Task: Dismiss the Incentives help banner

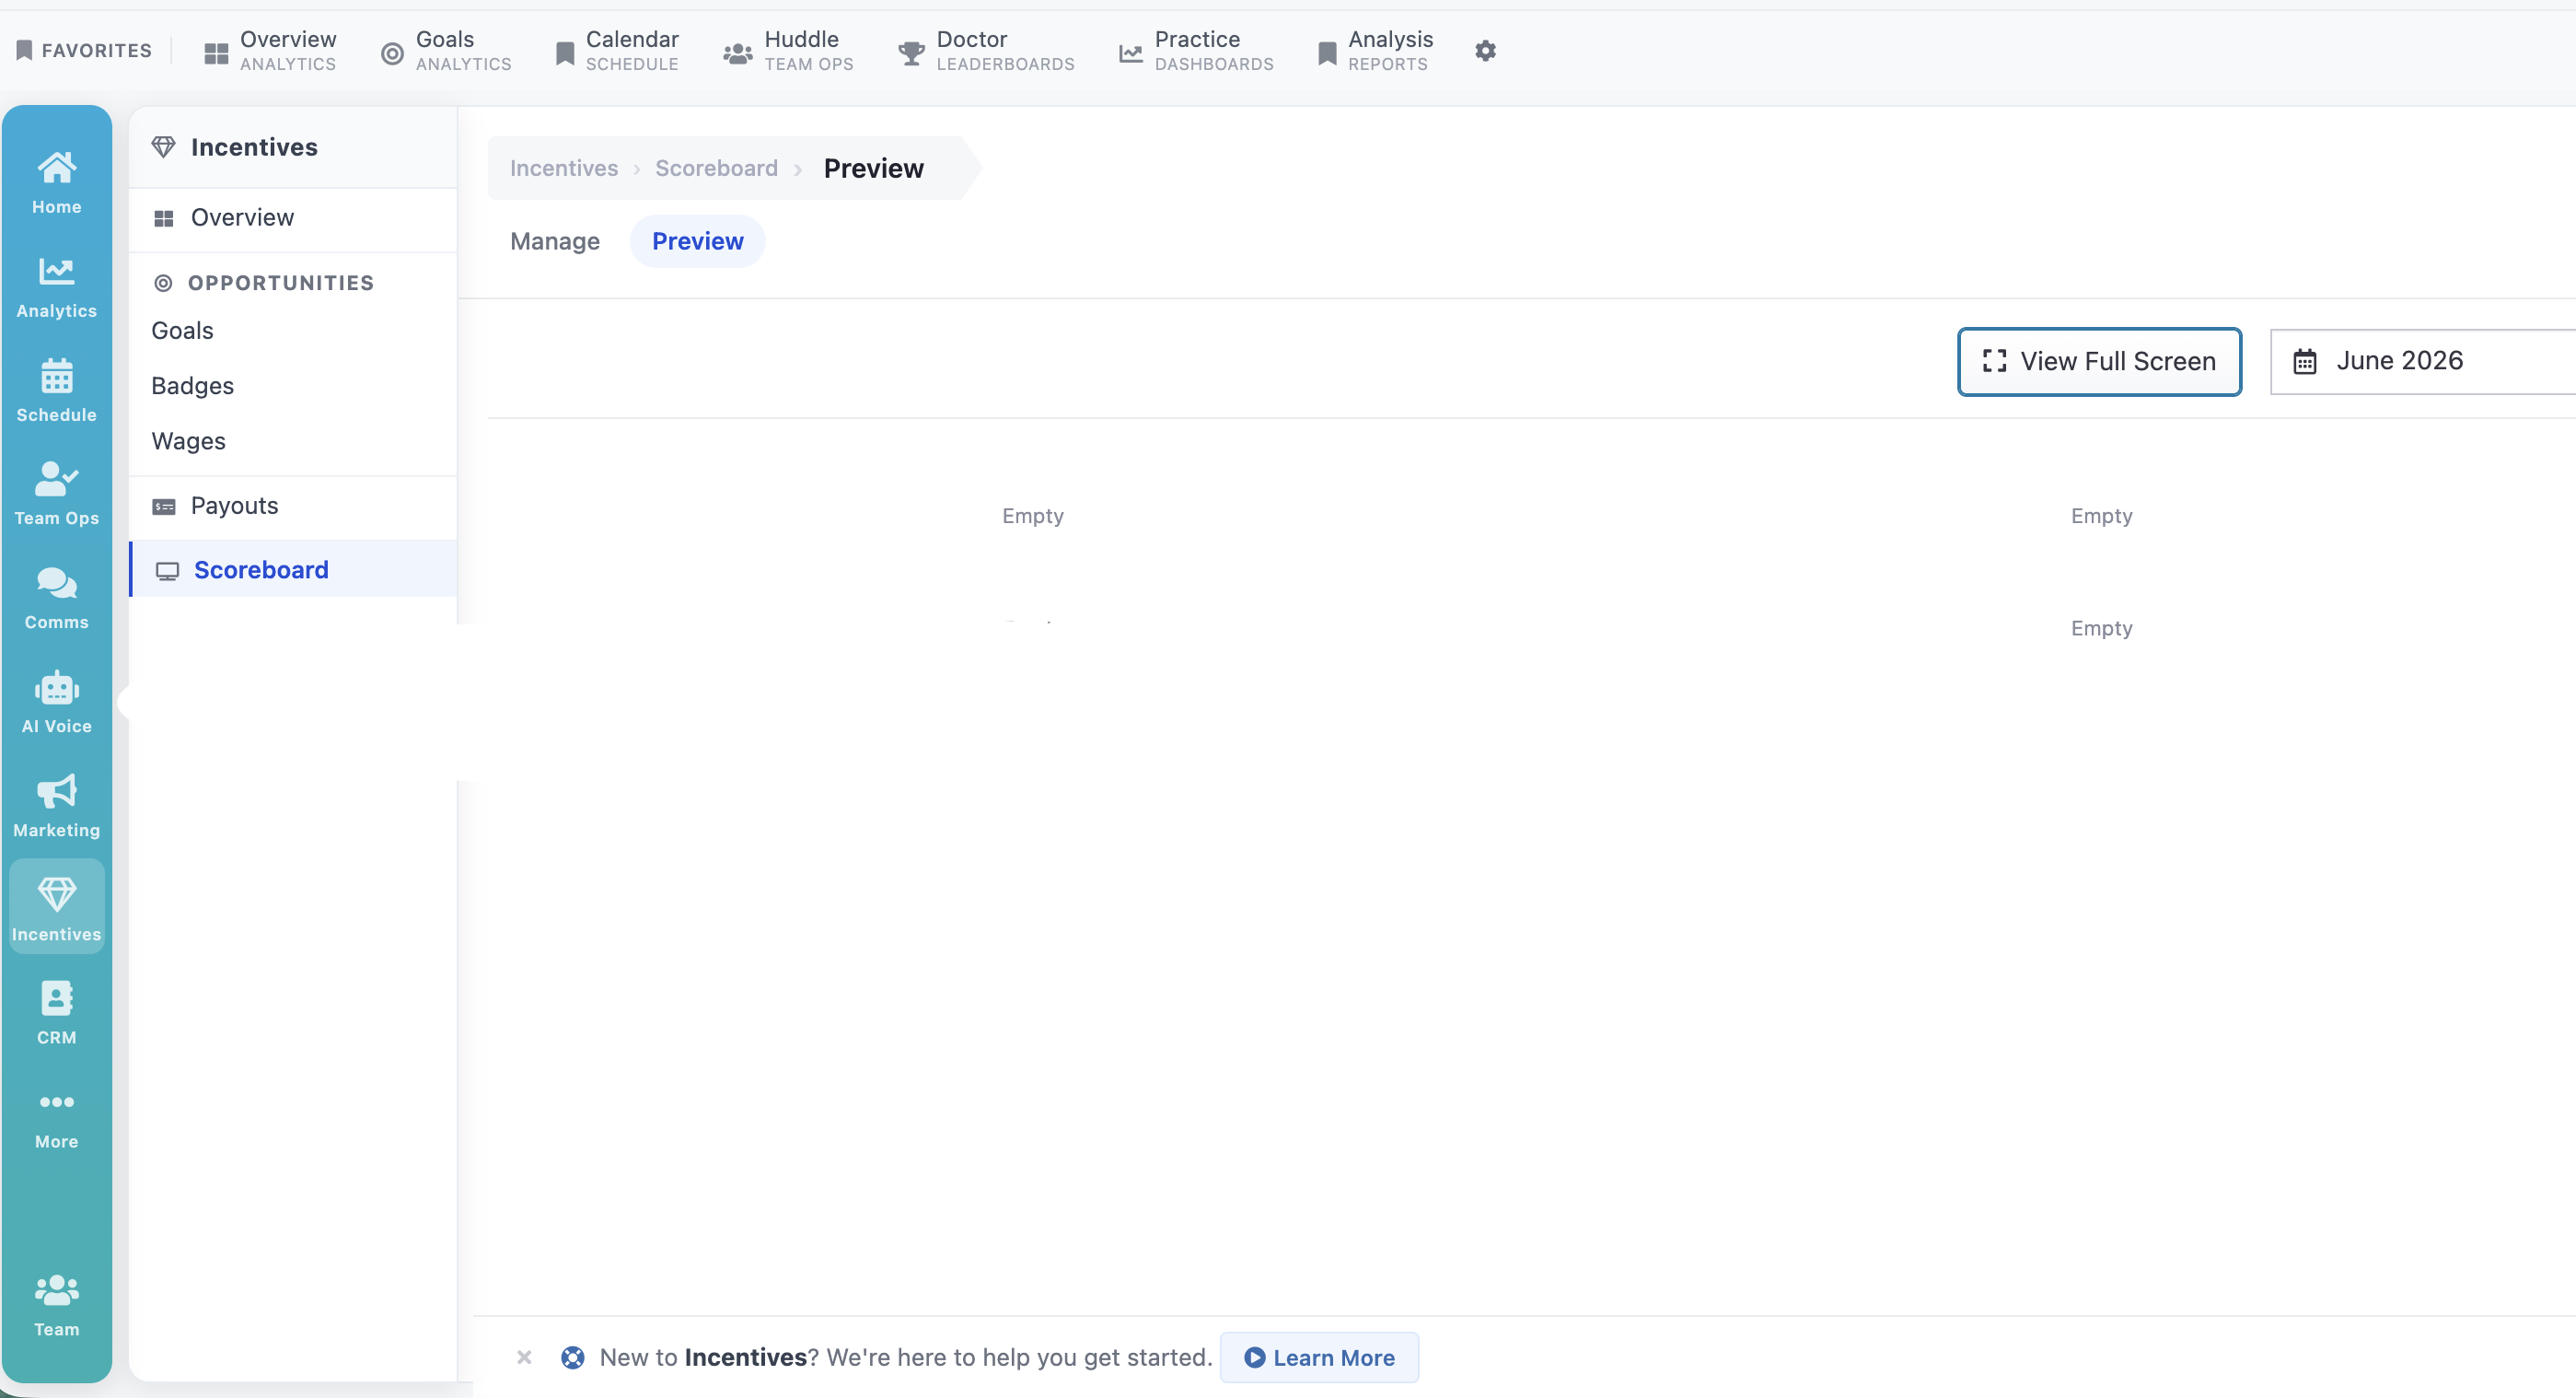Action: tap(524, 1357)
